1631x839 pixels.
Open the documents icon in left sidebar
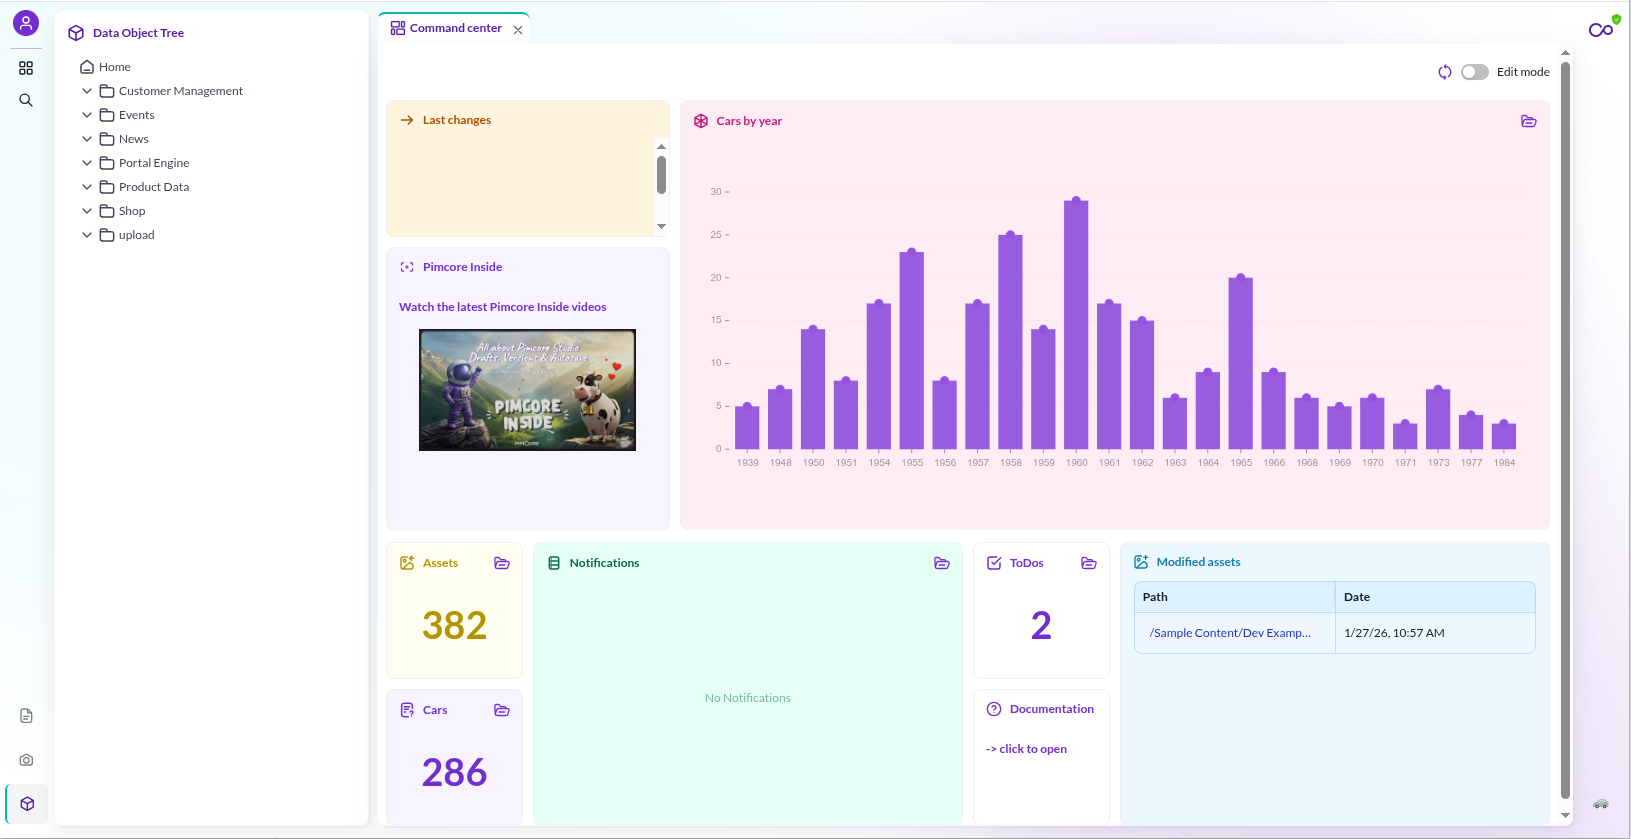(26, 716)
